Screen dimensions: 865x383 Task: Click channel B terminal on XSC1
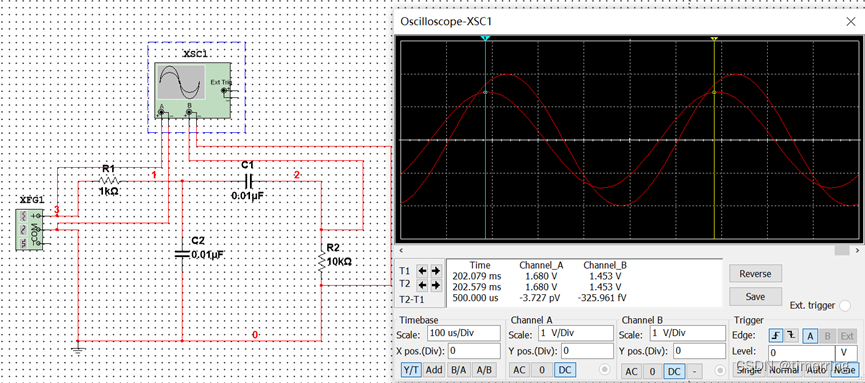point(189,113)
